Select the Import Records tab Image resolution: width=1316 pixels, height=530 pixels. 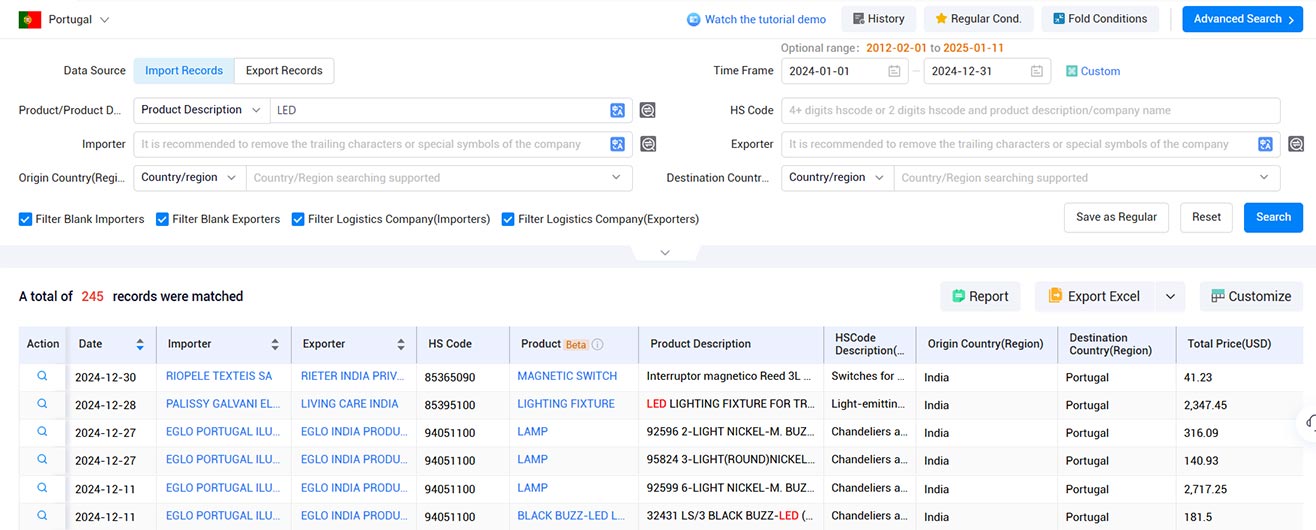click(184, 71)
